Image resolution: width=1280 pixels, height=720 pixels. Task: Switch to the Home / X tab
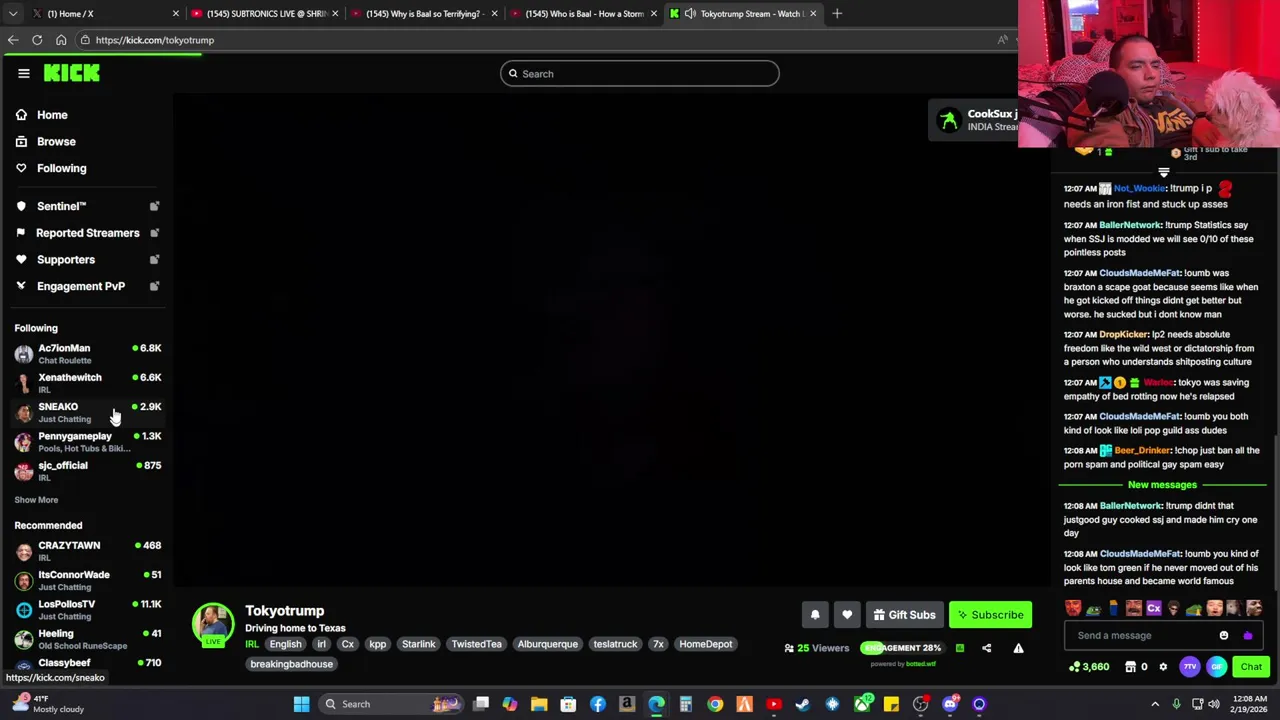pyautogui.click(x=103, y=14)
